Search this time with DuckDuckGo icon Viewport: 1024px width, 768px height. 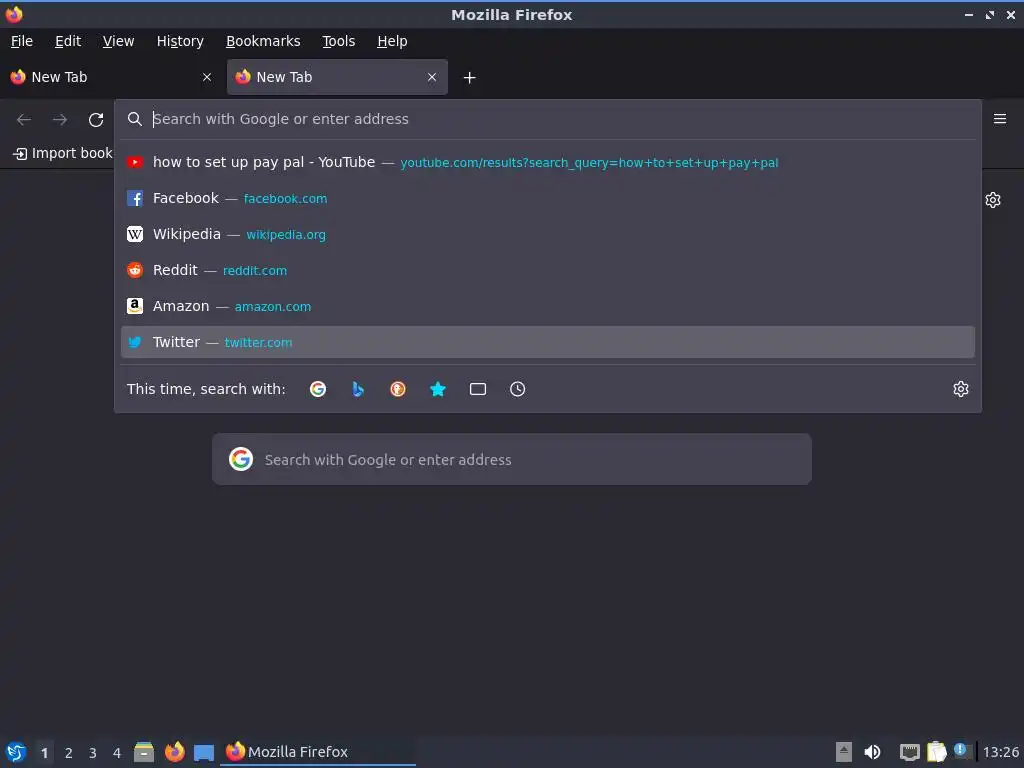click(398, 389)
